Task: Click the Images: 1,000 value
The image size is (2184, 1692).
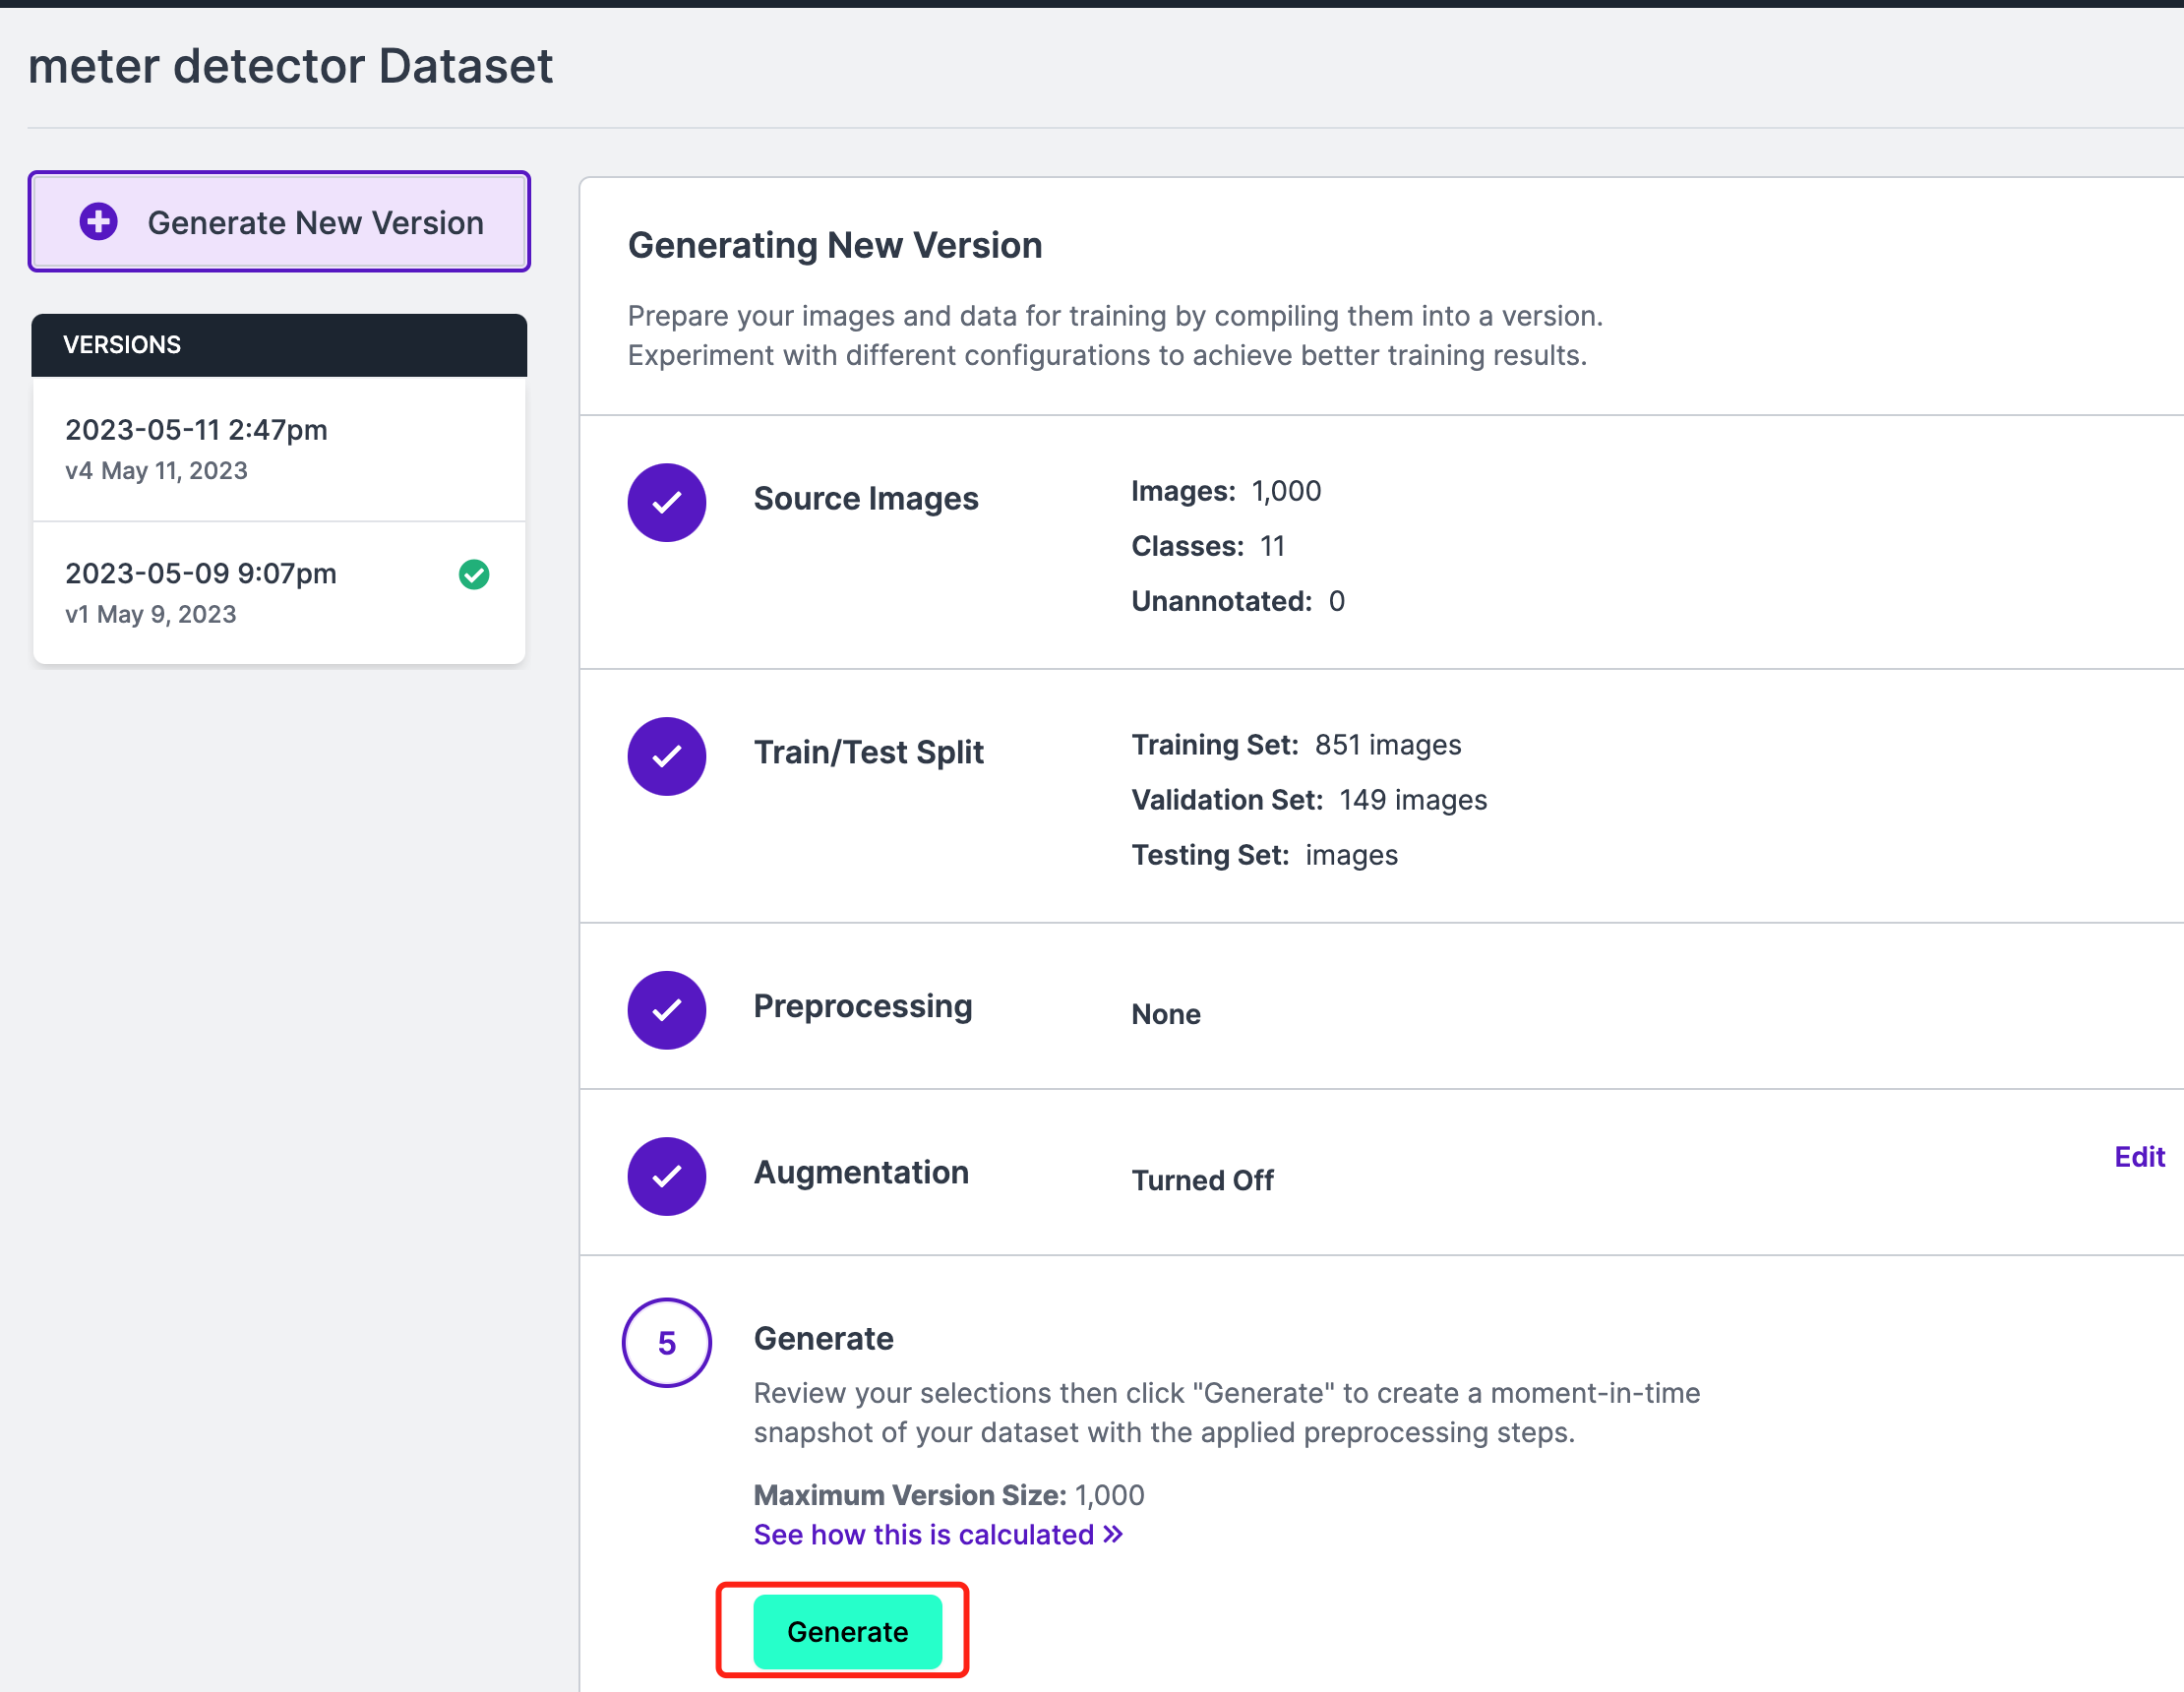Action: coord(1226,491)
